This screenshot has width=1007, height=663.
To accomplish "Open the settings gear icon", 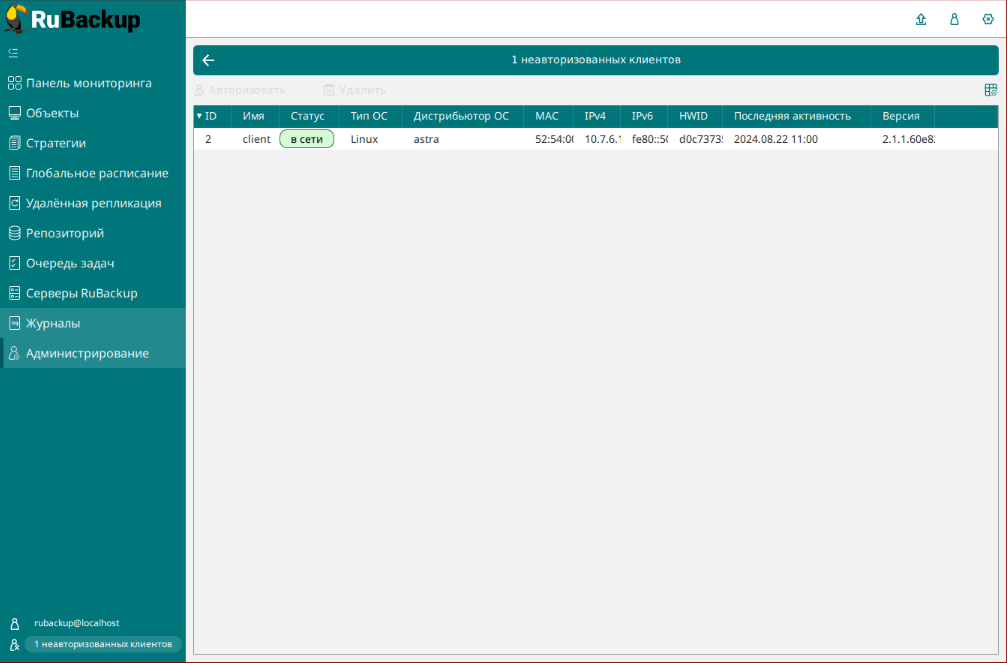I will [988, 19].
